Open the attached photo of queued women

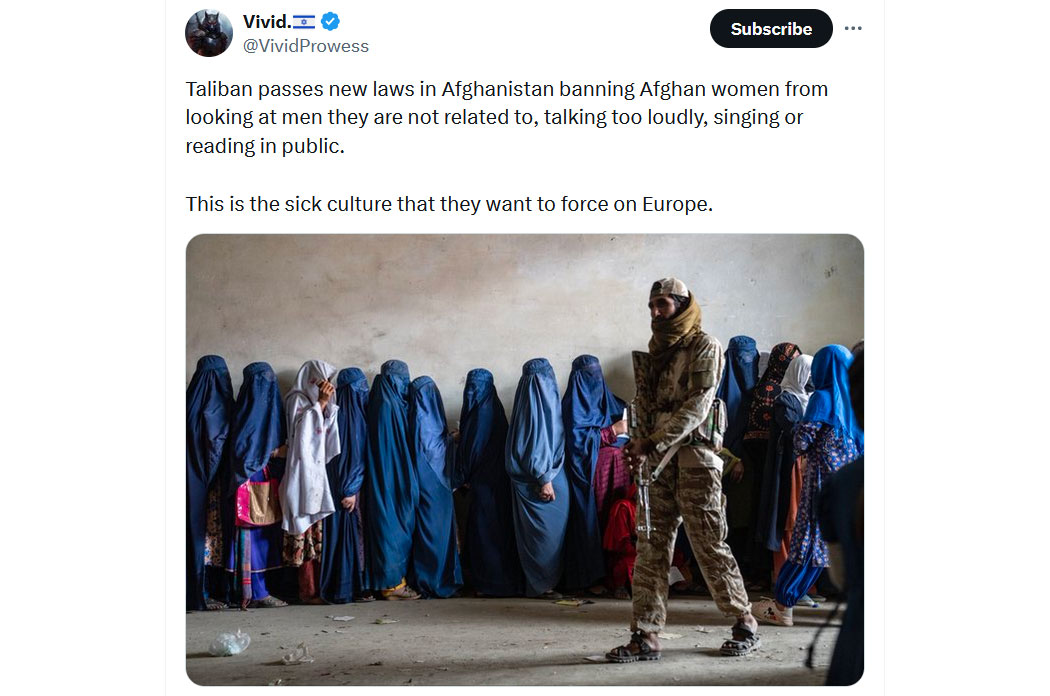coord(524,460)
